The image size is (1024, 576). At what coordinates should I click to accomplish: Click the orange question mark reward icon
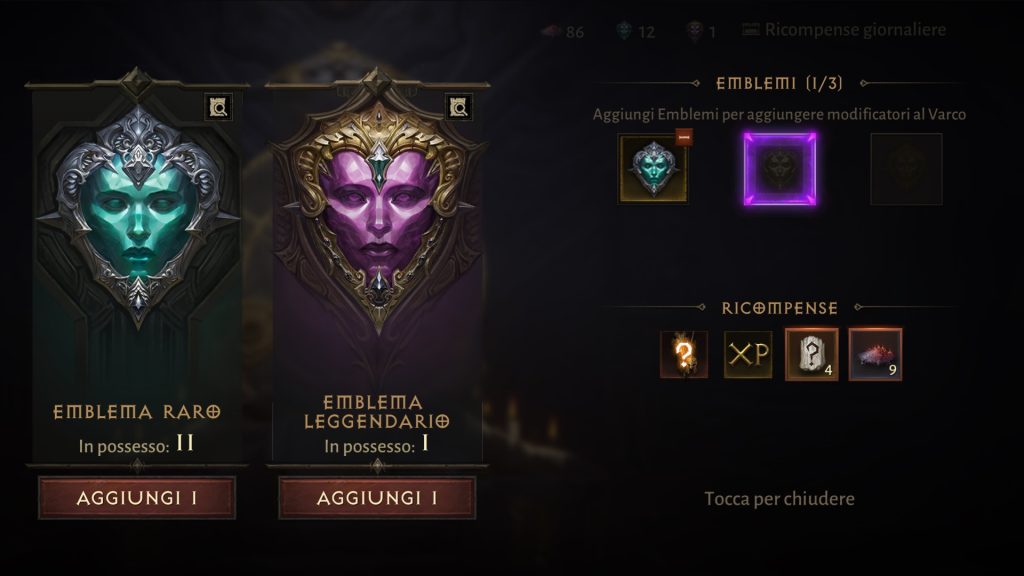click(684, 355)
